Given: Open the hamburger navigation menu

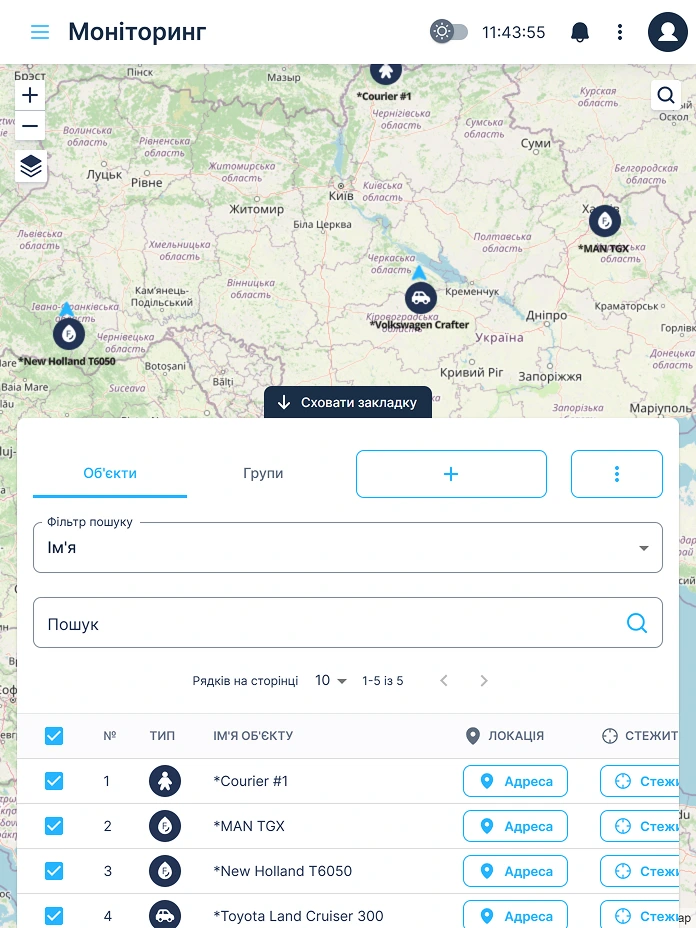Looking at the screenshot, I should (40, 32).
